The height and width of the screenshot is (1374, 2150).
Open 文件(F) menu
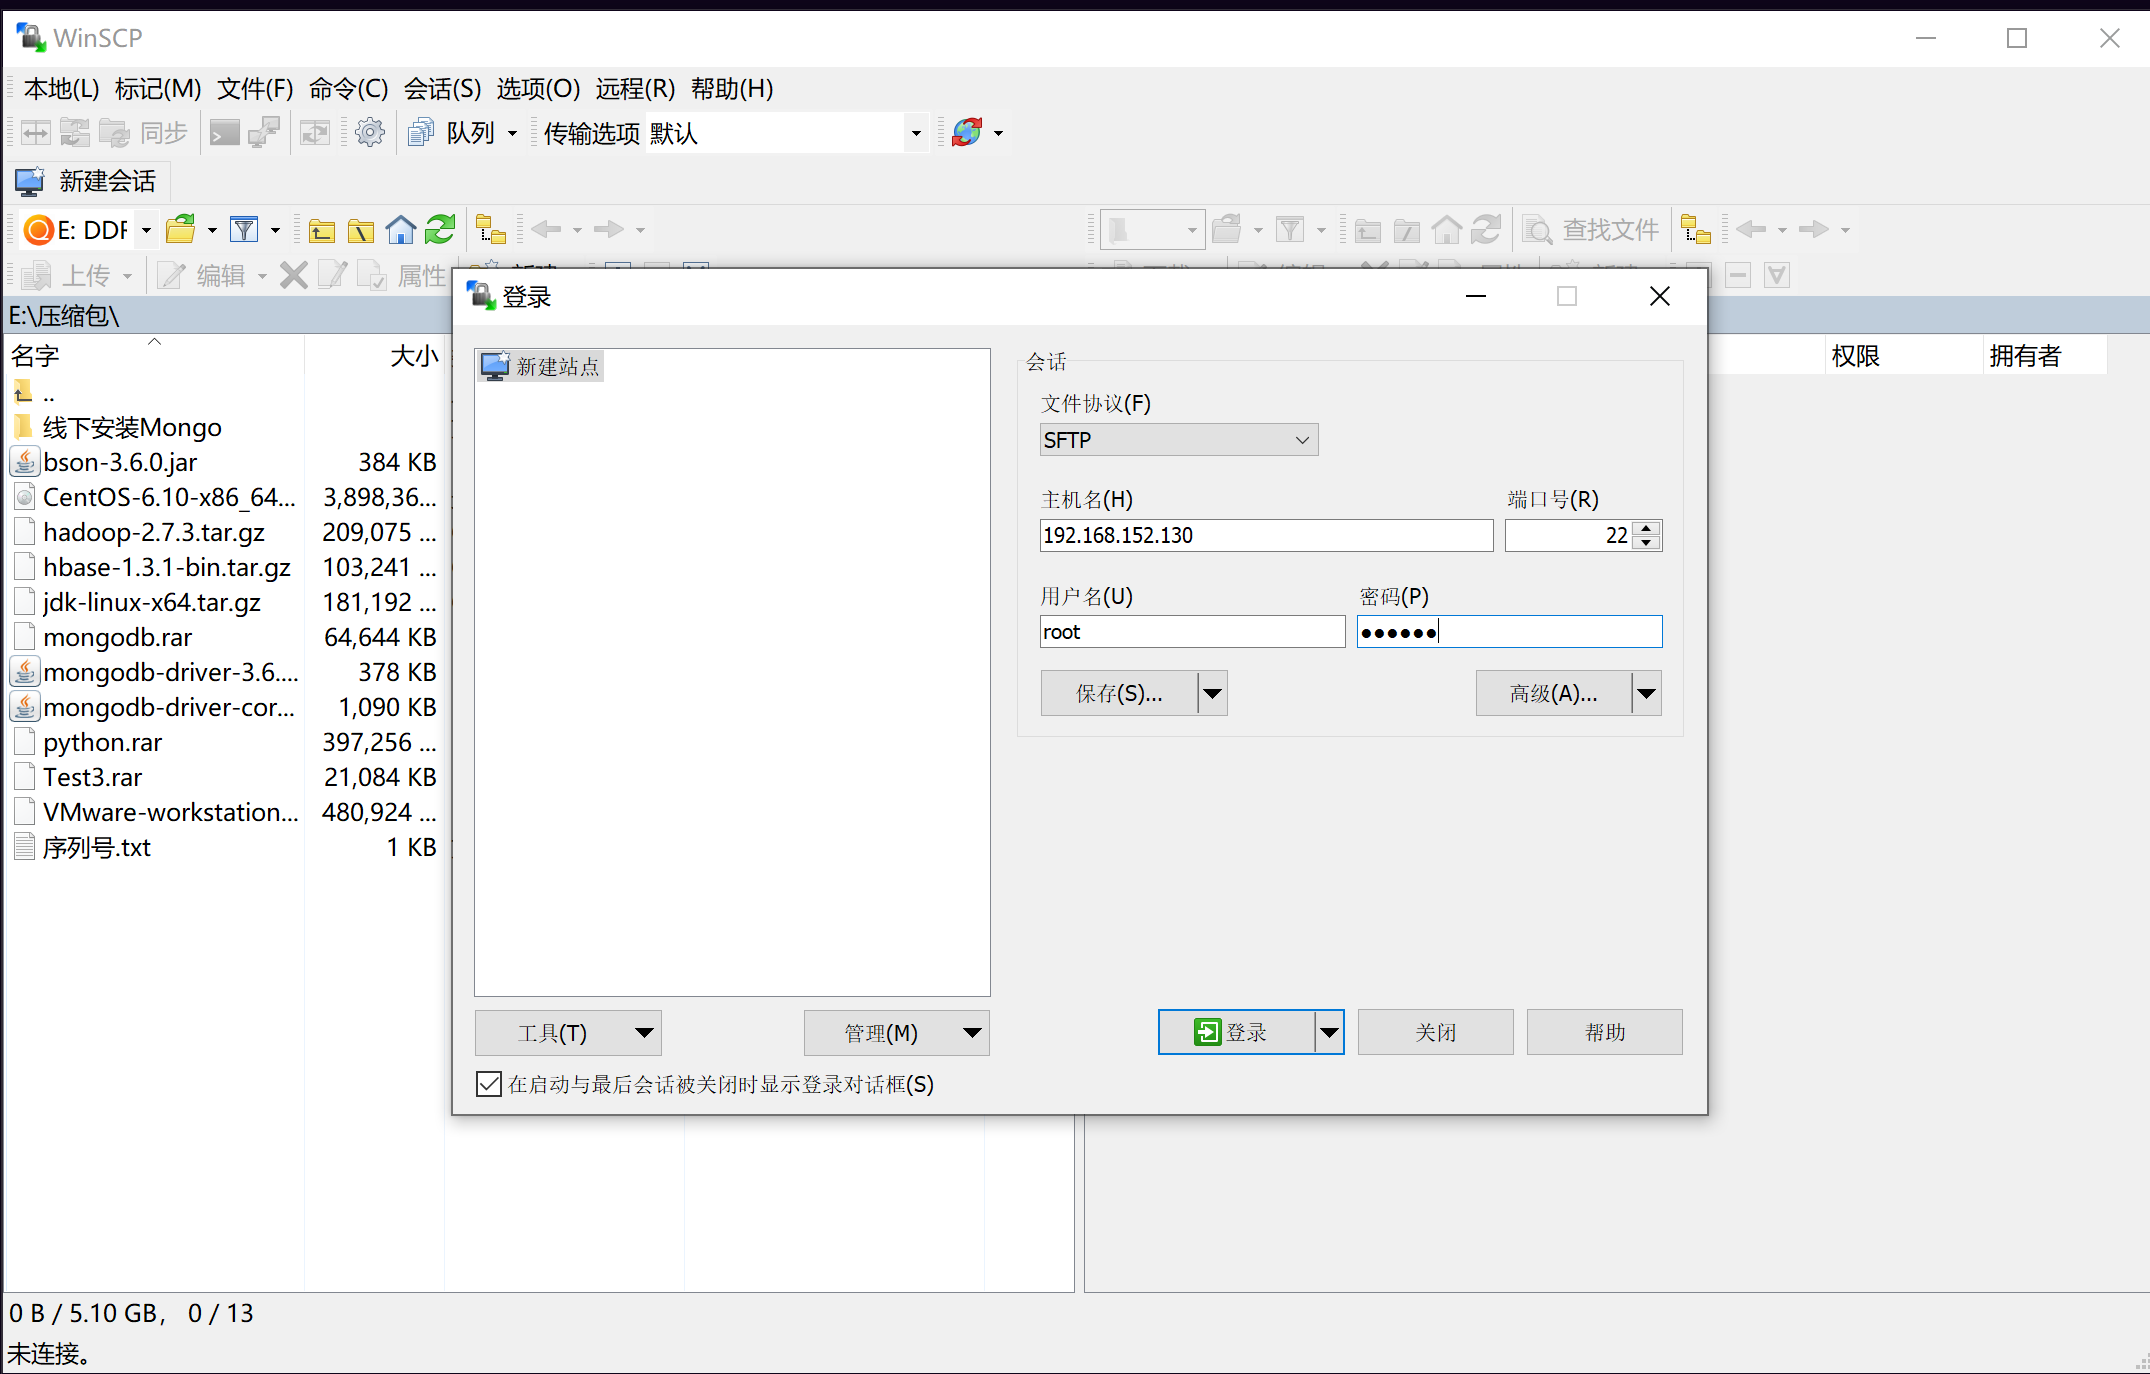[255, 89]
